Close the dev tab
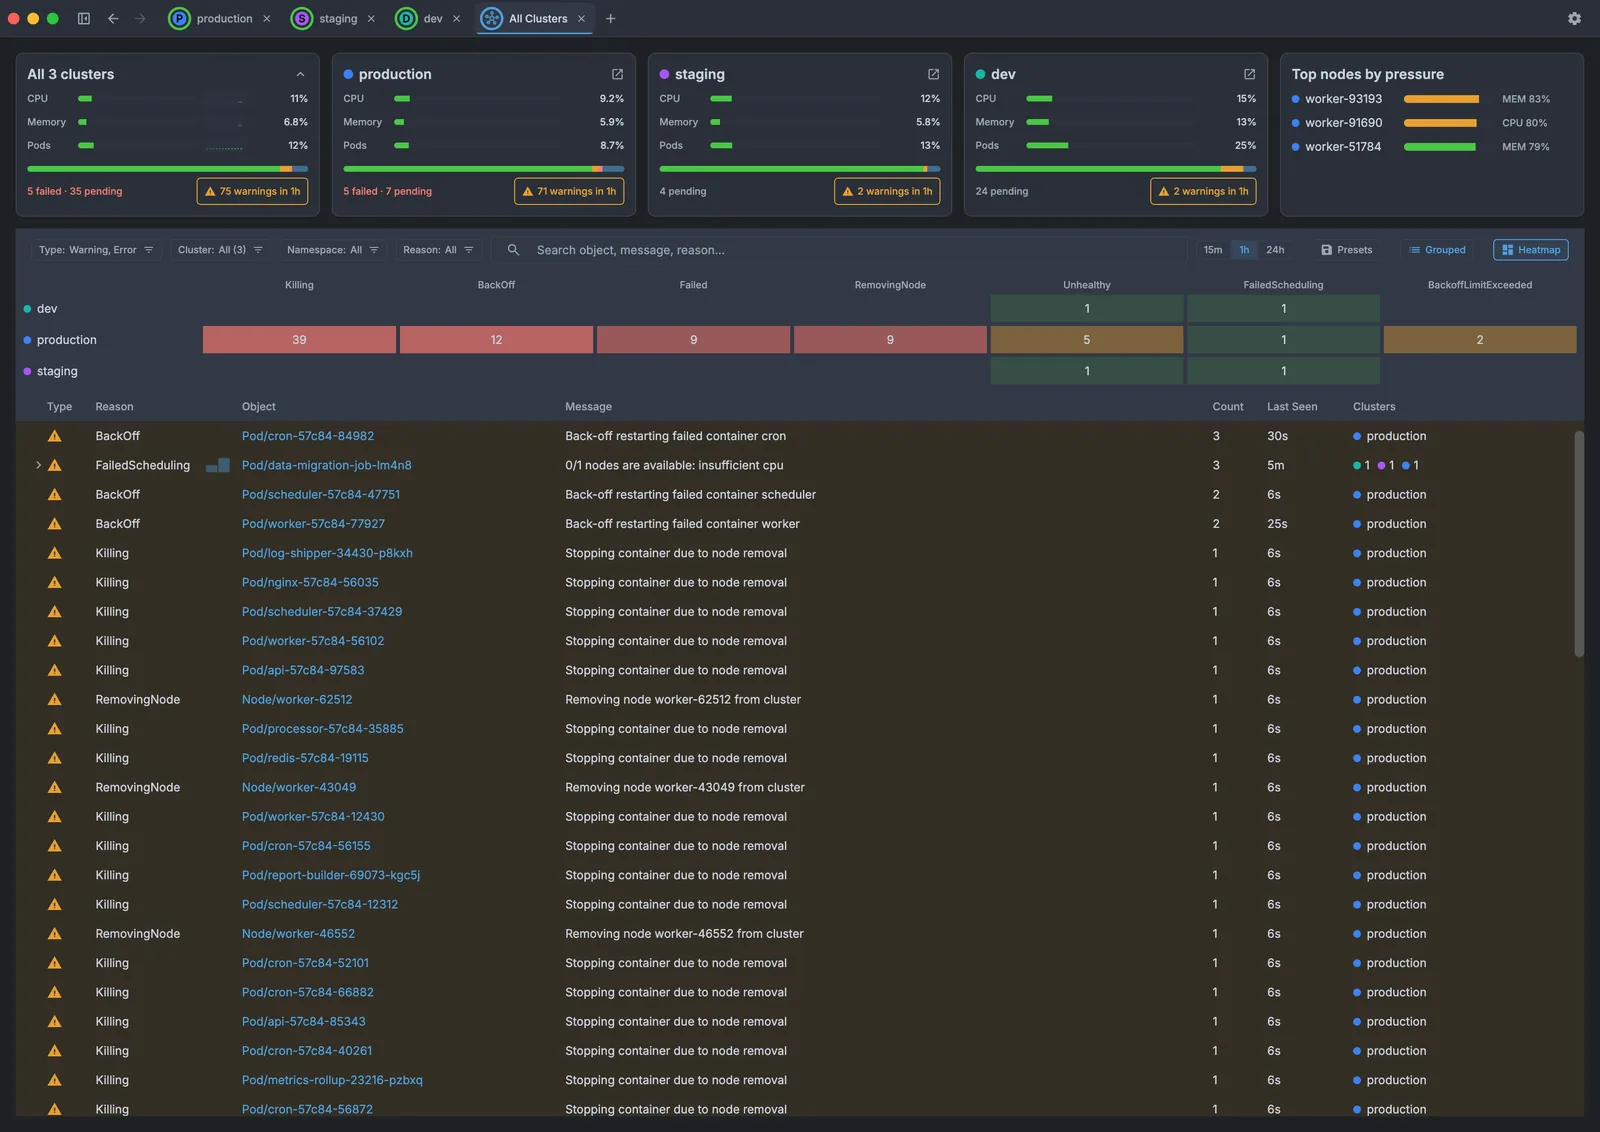The image size is (1600, 1132). (456, 18)
